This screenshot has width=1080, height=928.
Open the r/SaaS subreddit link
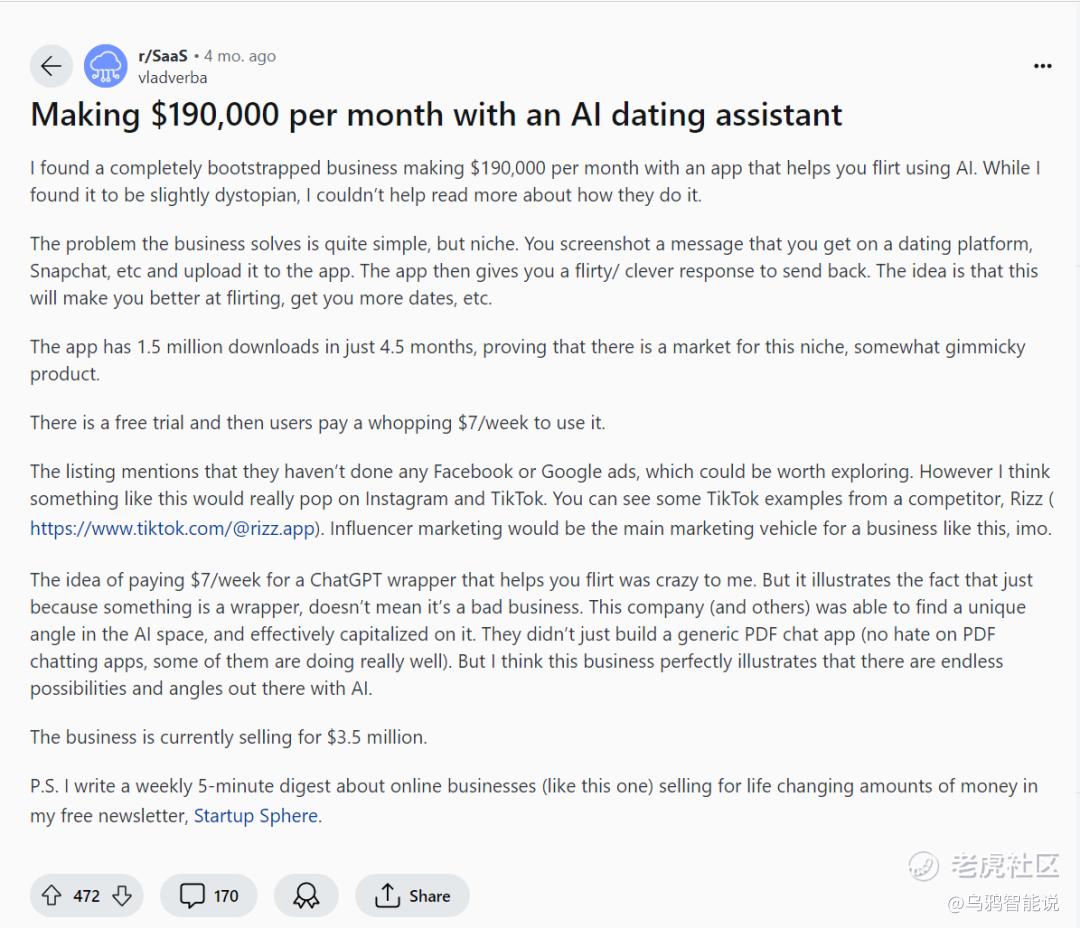point(163,56)
